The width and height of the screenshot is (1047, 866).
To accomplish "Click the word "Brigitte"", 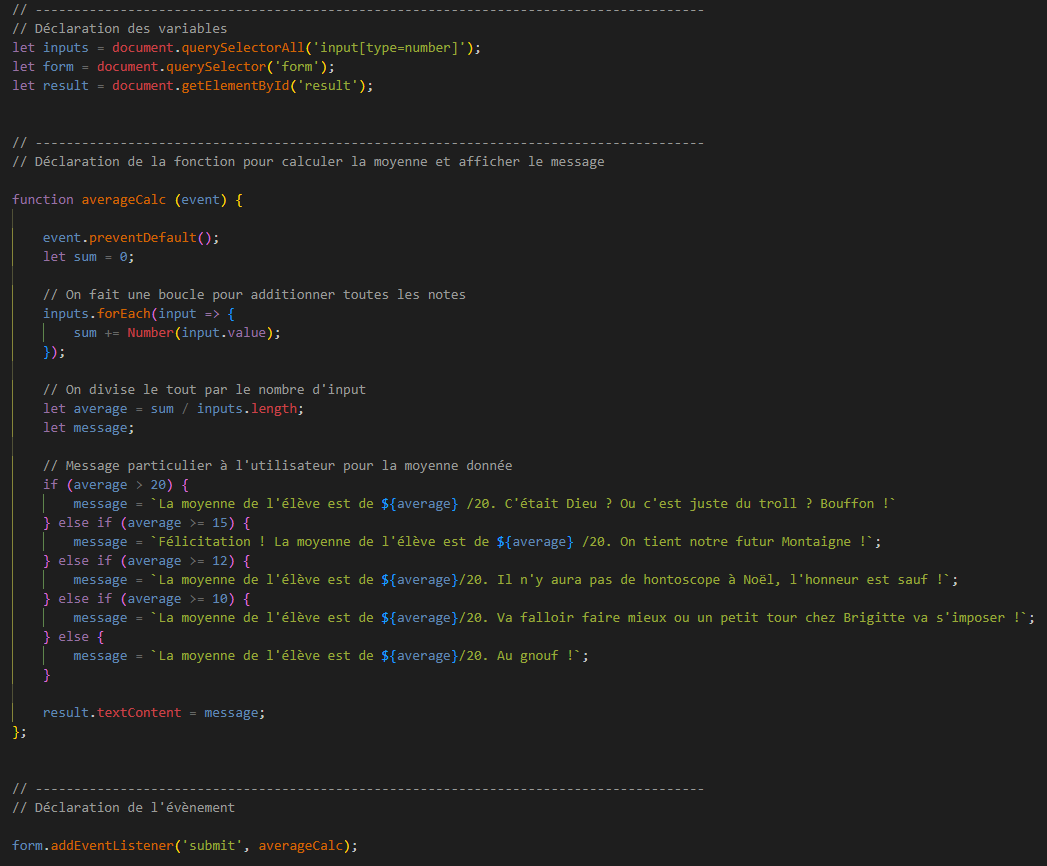I will coord(873,618).
